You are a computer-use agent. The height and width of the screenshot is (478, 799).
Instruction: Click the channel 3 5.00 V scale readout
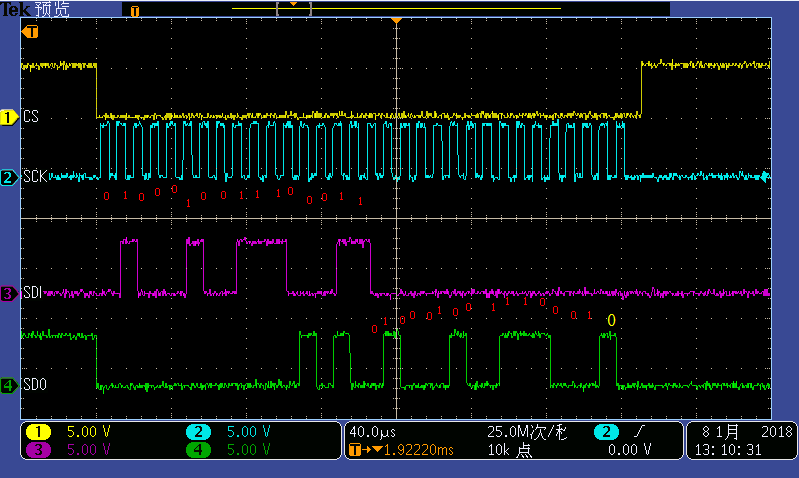point(89,450)
